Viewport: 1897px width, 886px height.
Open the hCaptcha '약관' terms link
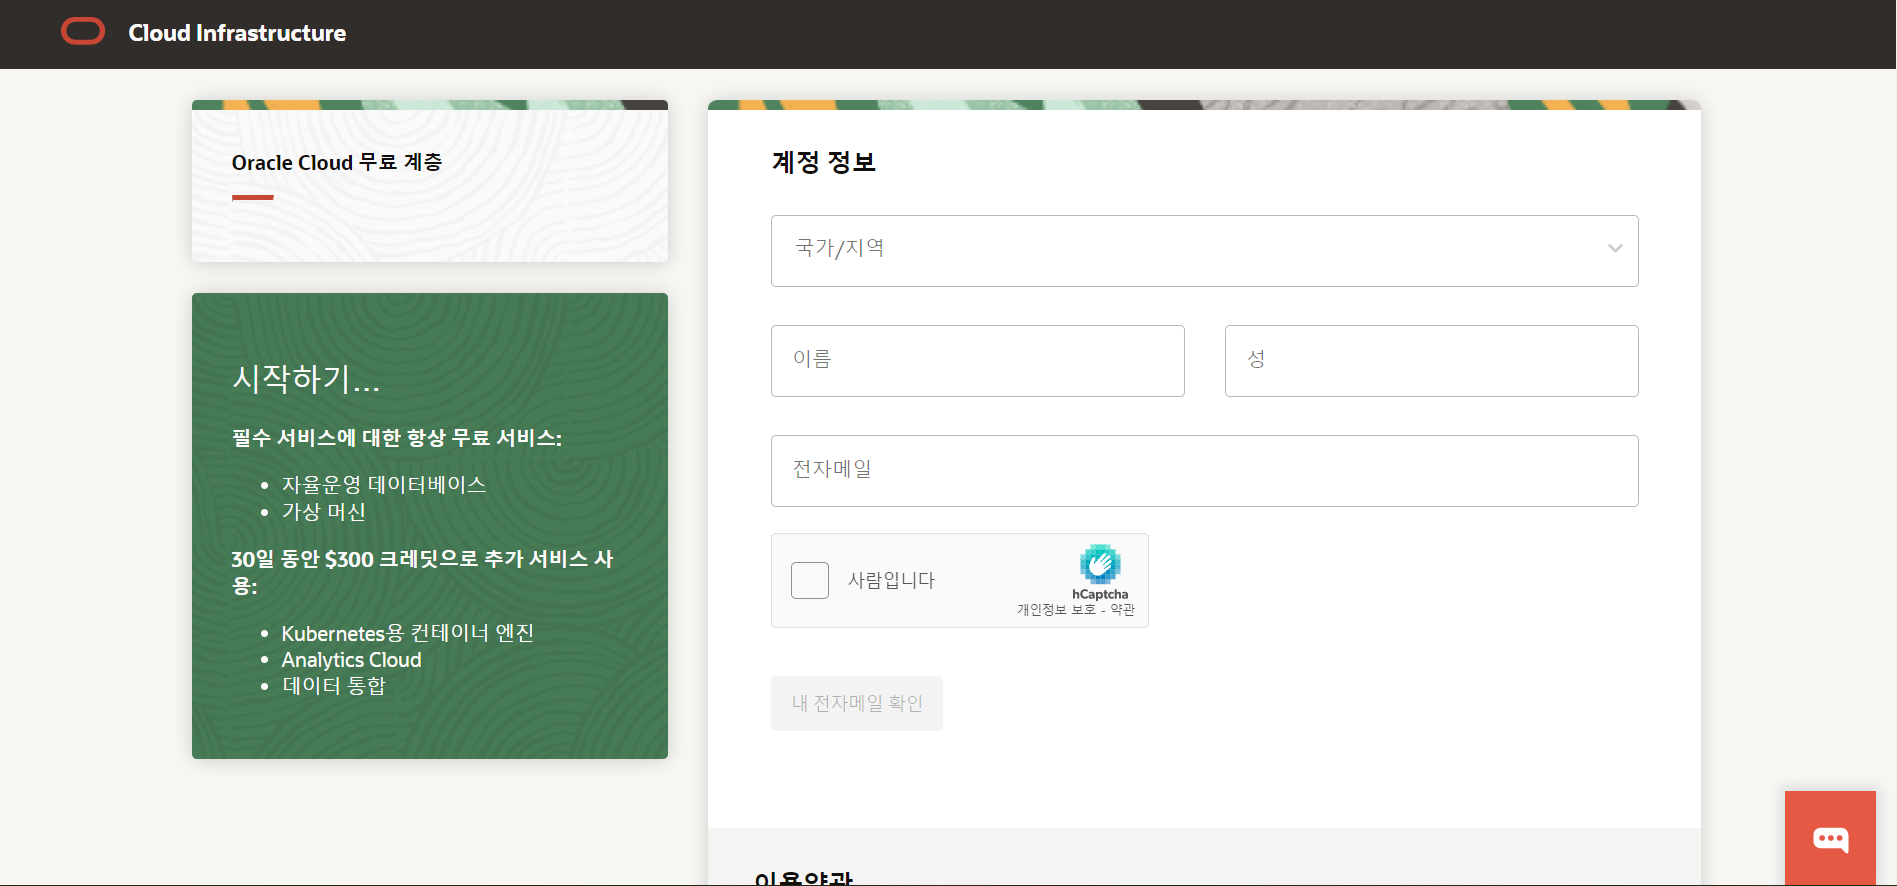pos(1123,610)
